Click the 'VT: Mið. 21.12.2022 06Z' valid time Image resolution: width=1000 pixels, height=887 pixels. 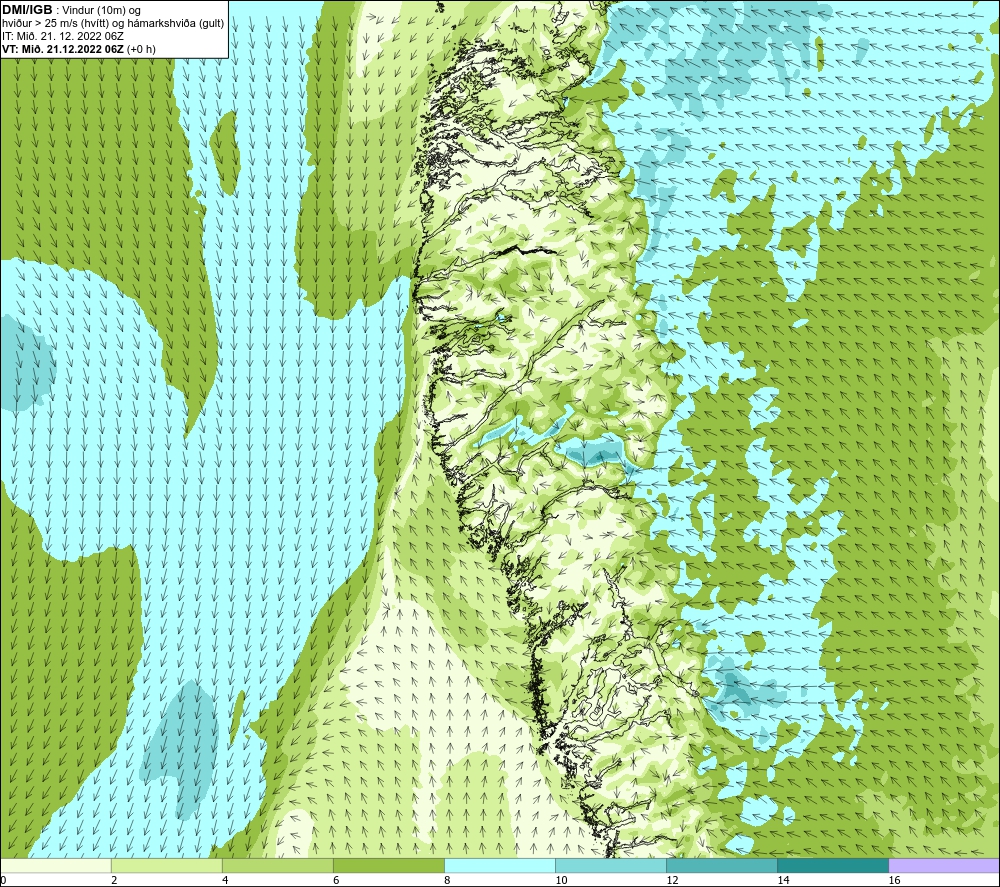click(63, 49)
